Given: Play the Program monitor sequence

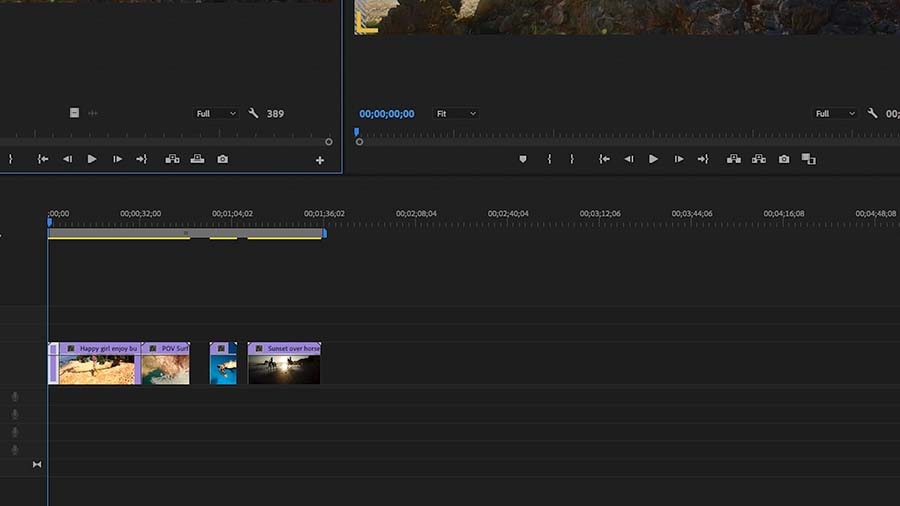Looking at the screenshot, I should [653, 159].
